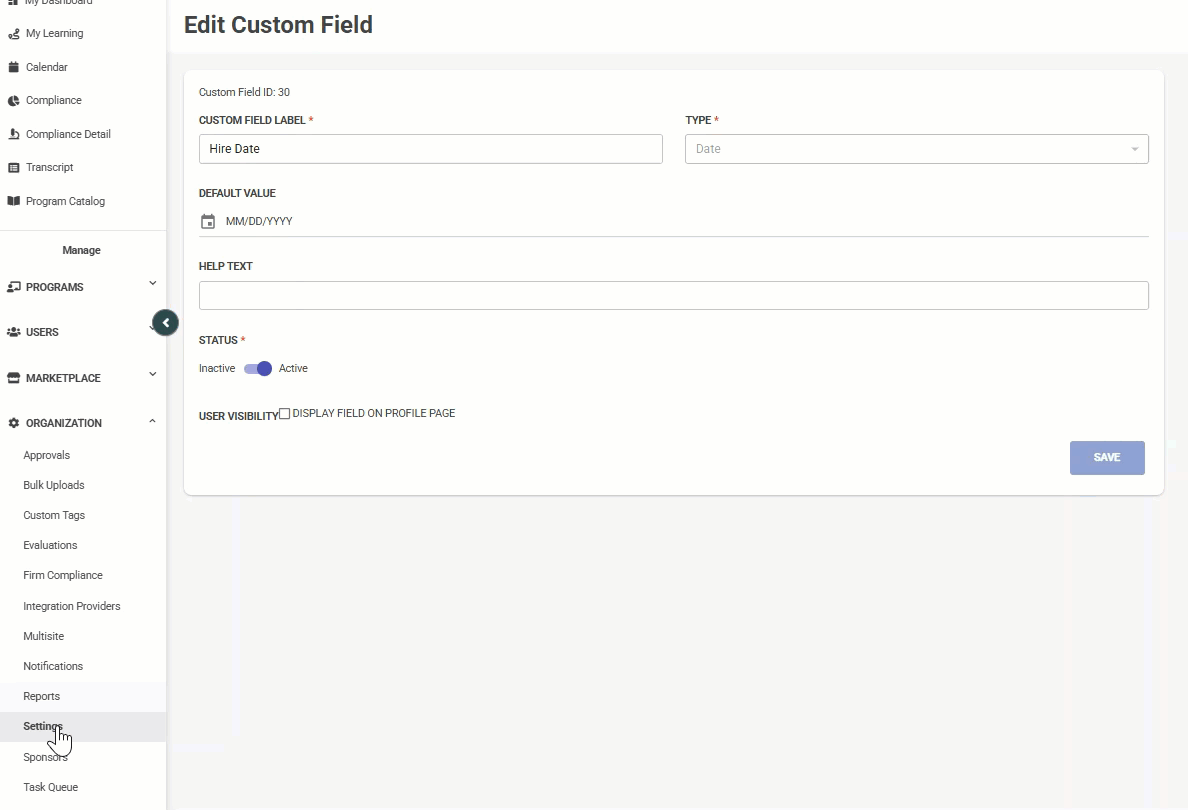The height and width of the screenshot is (810, 1188).
Task: Click the My Learning sidebar icon
Action: coord(14,34)
